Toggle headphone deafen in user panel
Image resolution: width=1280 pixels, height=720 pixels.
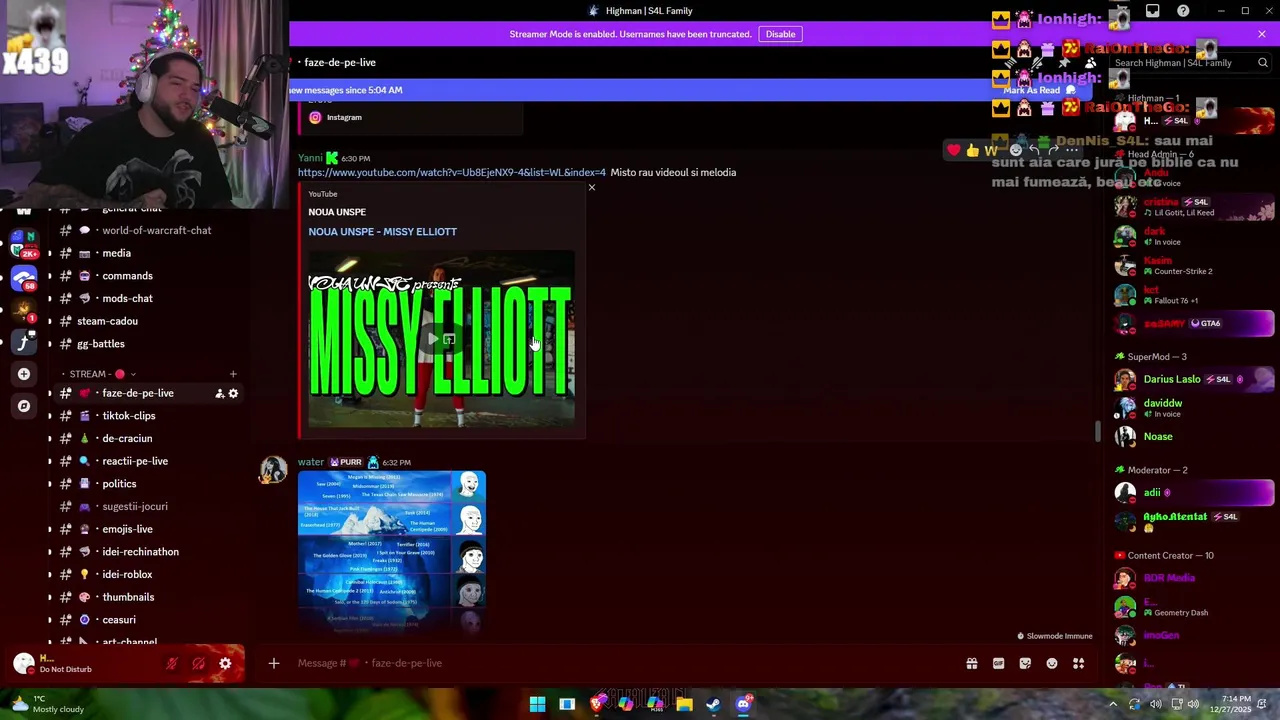point(198,663)
